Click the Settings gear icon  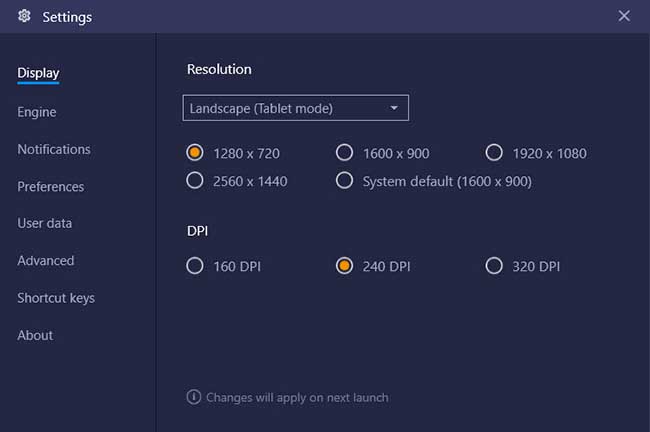coord(24,16)
